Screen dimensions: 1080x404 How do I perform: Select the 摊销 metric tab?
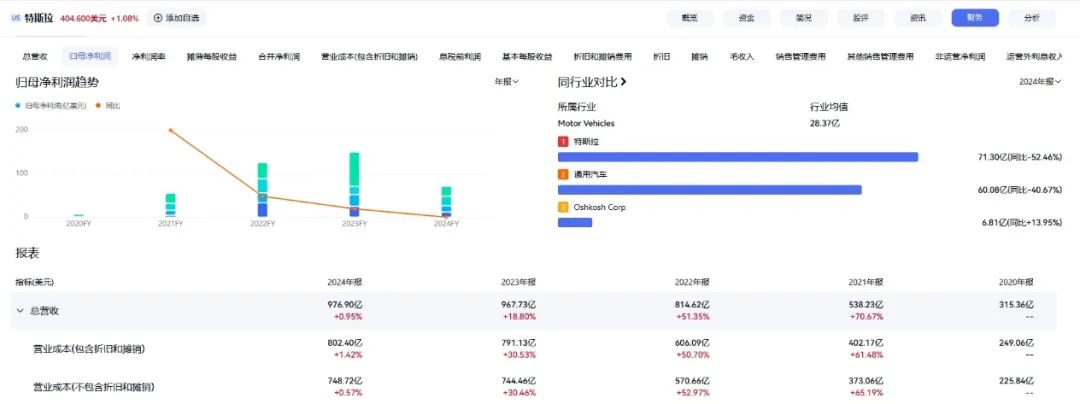[700, 56]
